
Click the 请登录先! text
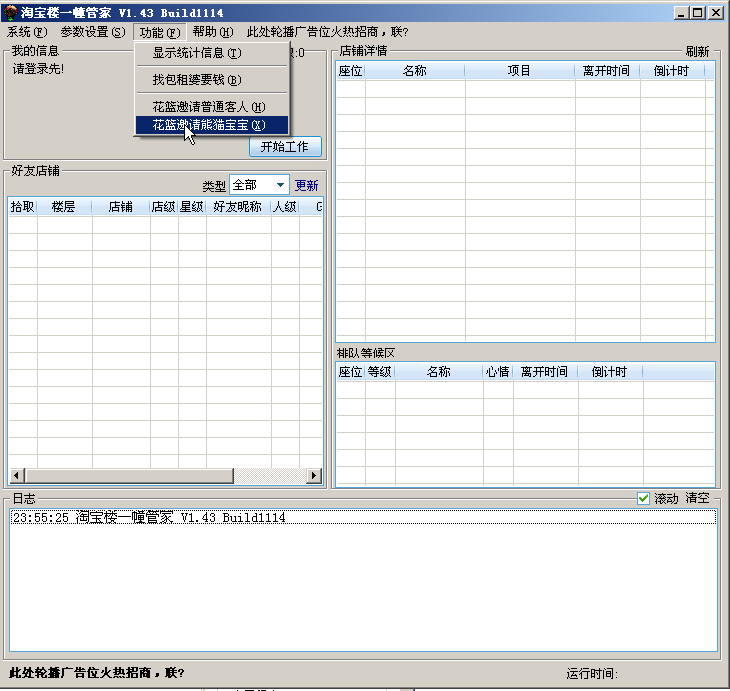[38, 69]
